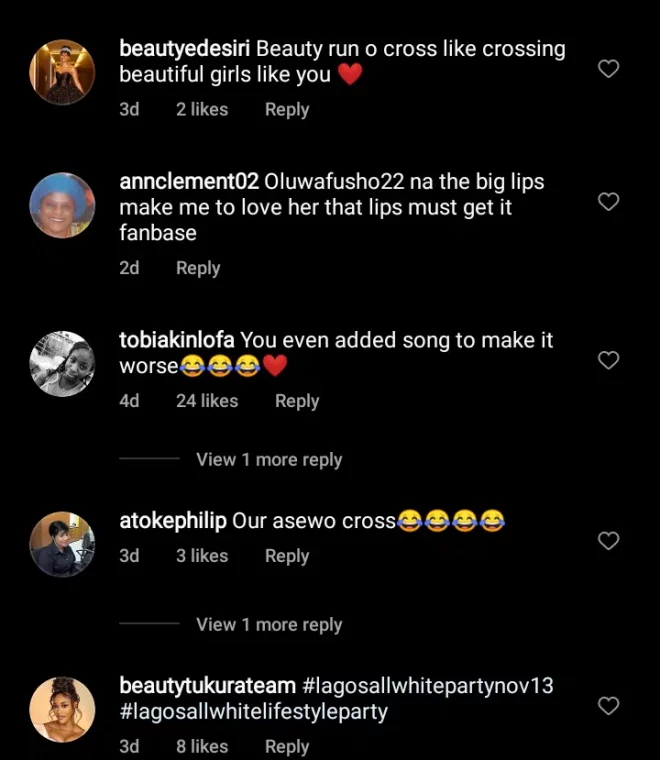Image resolution: width=660 pixels, height=760 pixels.
Task: Like tobiakinlofa's comment using the heart
Action: point(608,360)
